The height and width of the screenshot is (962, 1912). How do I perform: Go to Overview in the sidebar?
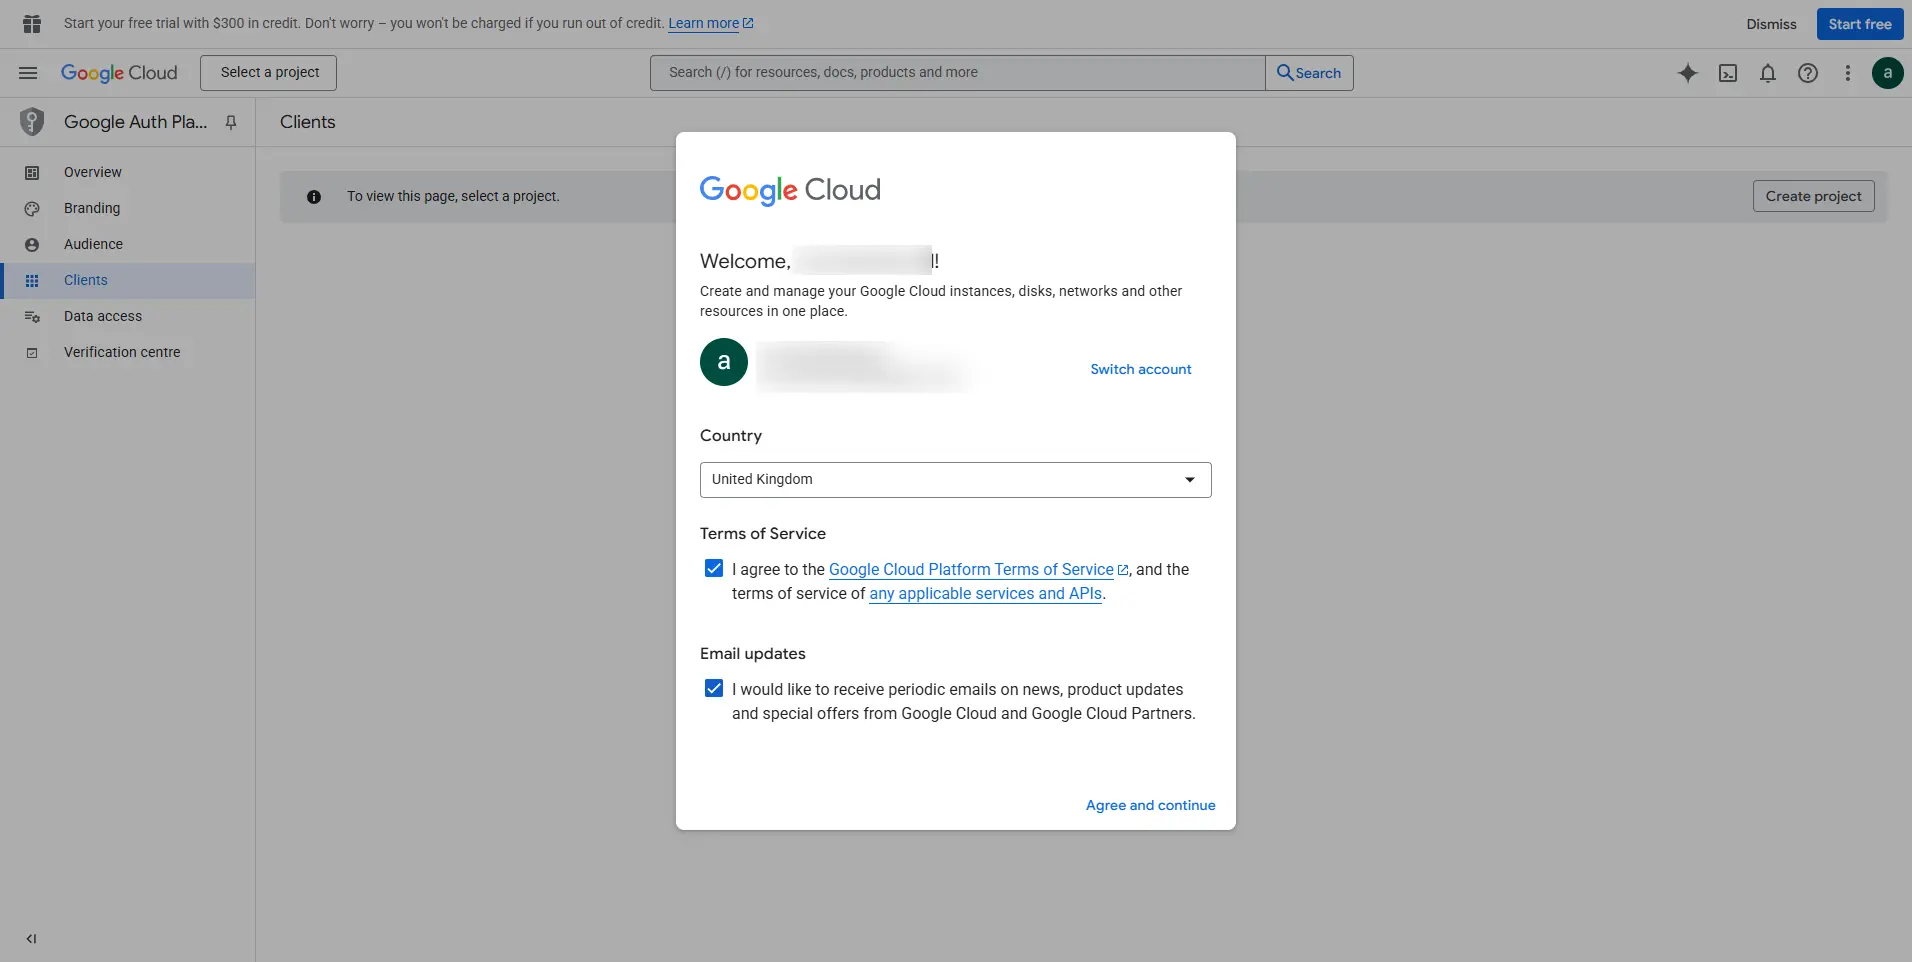(128, 173)
